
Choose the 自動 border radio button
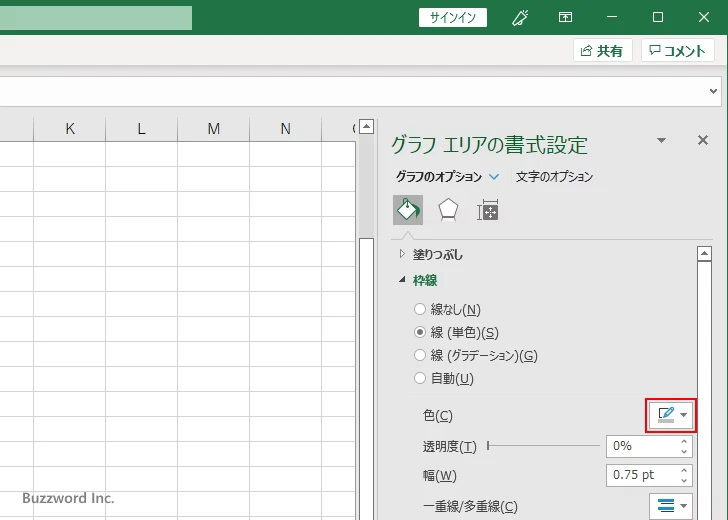pos(420,378)
